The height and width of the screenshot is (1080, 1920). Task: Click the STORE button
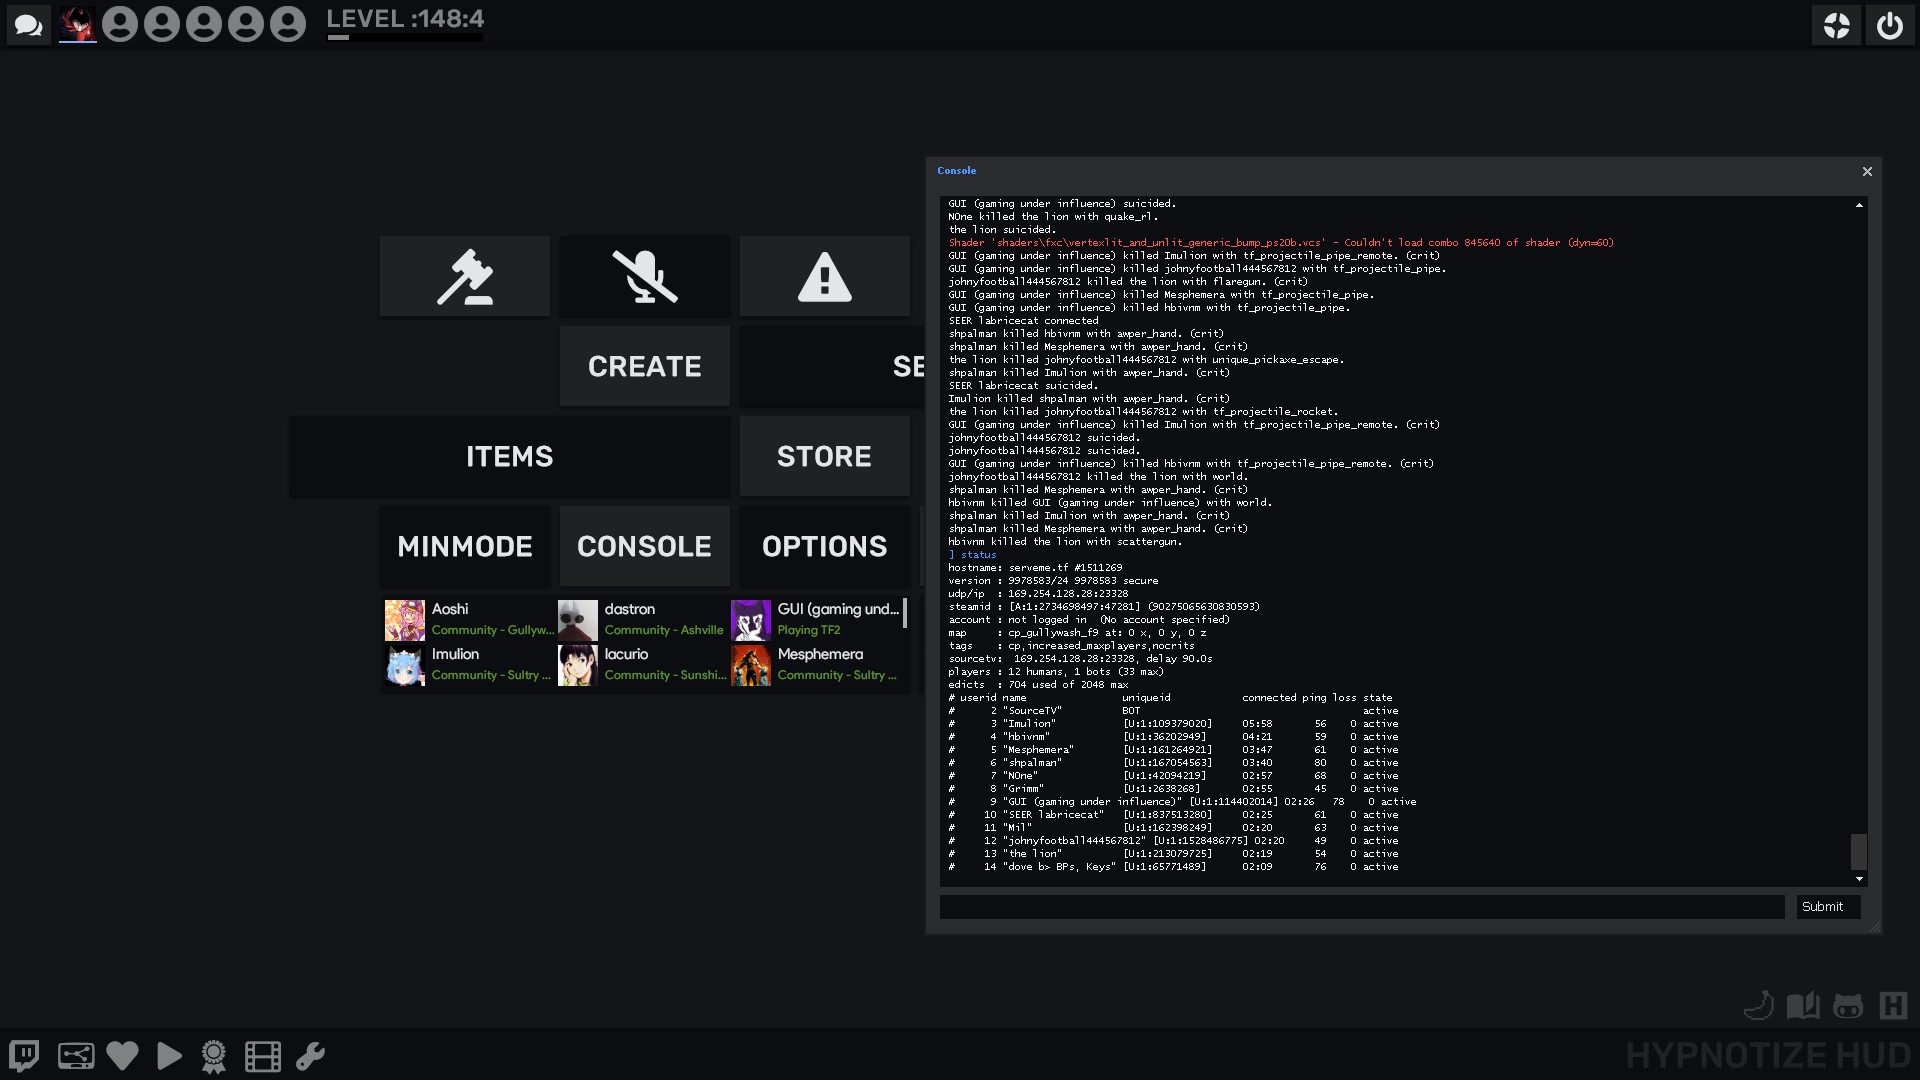pos(825,456)
